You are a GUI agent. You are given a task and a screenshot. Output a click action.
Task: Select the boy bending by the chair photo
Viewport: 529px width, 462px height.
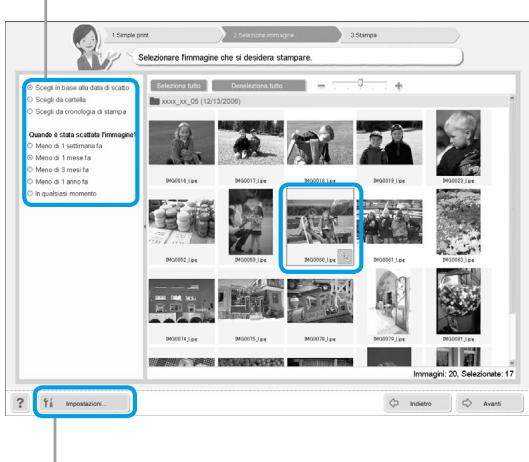(x=320, y=142)
